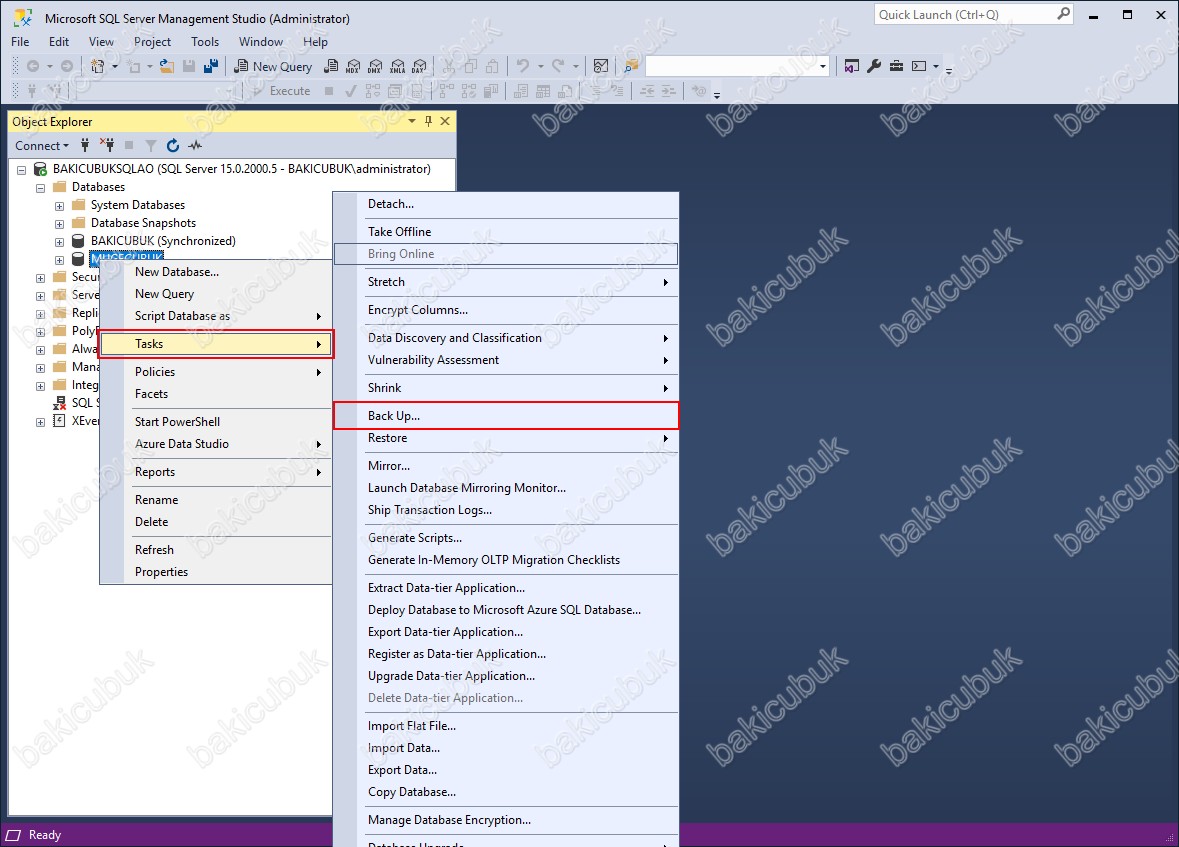Pin the Object Explorer panel
Viewport: 1179px width, 847px height.
[429, 121]
